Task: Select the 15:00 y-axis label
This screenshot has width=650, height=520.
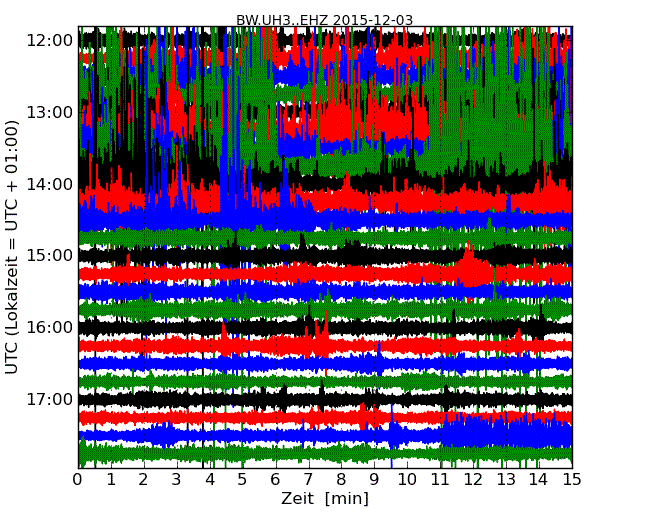Action: (50, 255)
